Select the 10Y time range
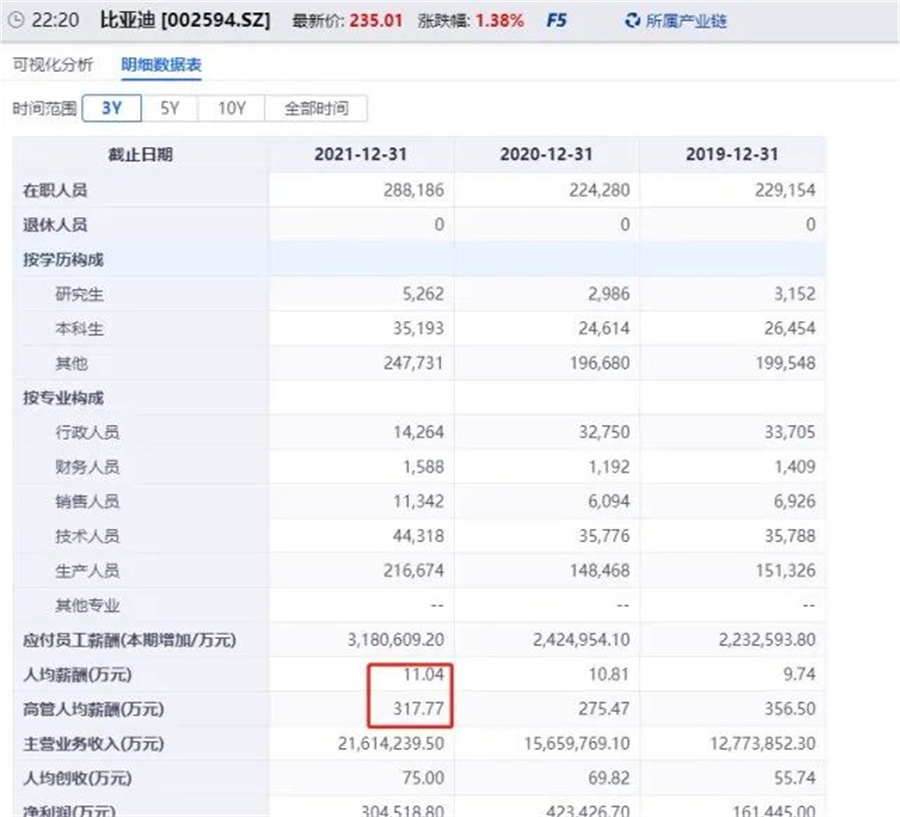This screenshot has height=817, width=900. tap(231, 108)
